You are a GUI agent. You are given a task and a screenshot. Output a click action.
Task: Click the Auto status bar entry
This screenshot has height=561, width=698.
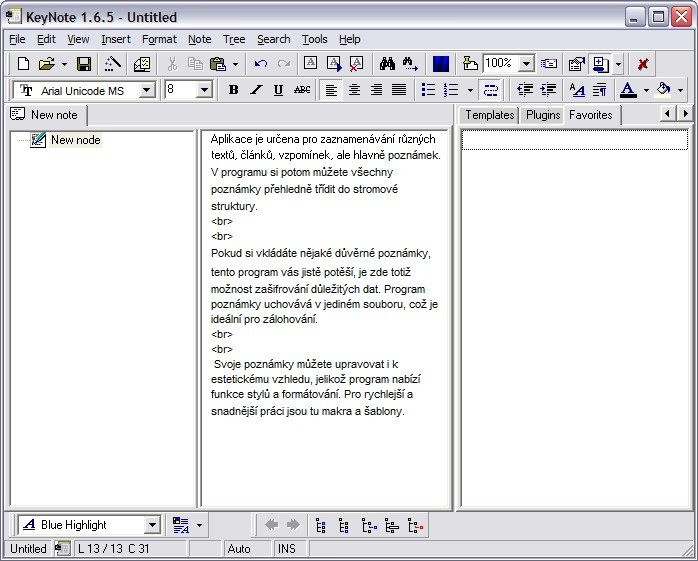pos(239,549)
